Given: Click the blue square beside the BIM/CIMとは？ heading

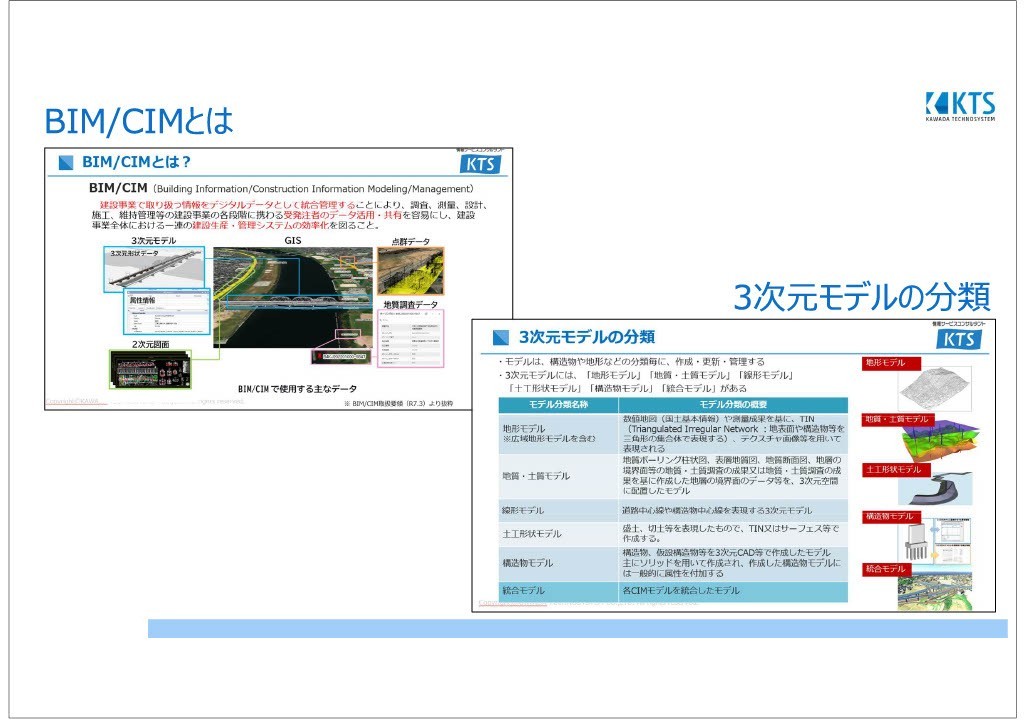Looking at the screenshot, I should (x=66, y=162).
